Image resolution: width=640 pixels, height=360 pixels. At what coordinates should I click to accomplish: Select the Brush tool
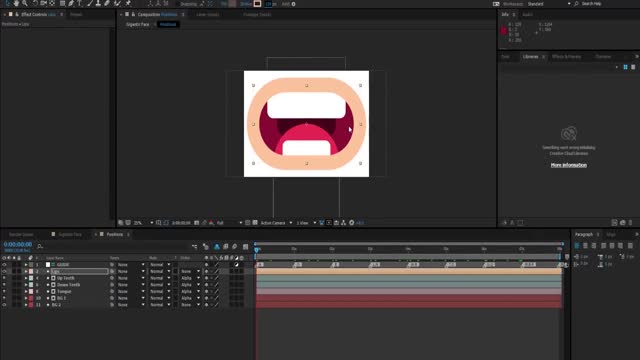click(90, 3)
